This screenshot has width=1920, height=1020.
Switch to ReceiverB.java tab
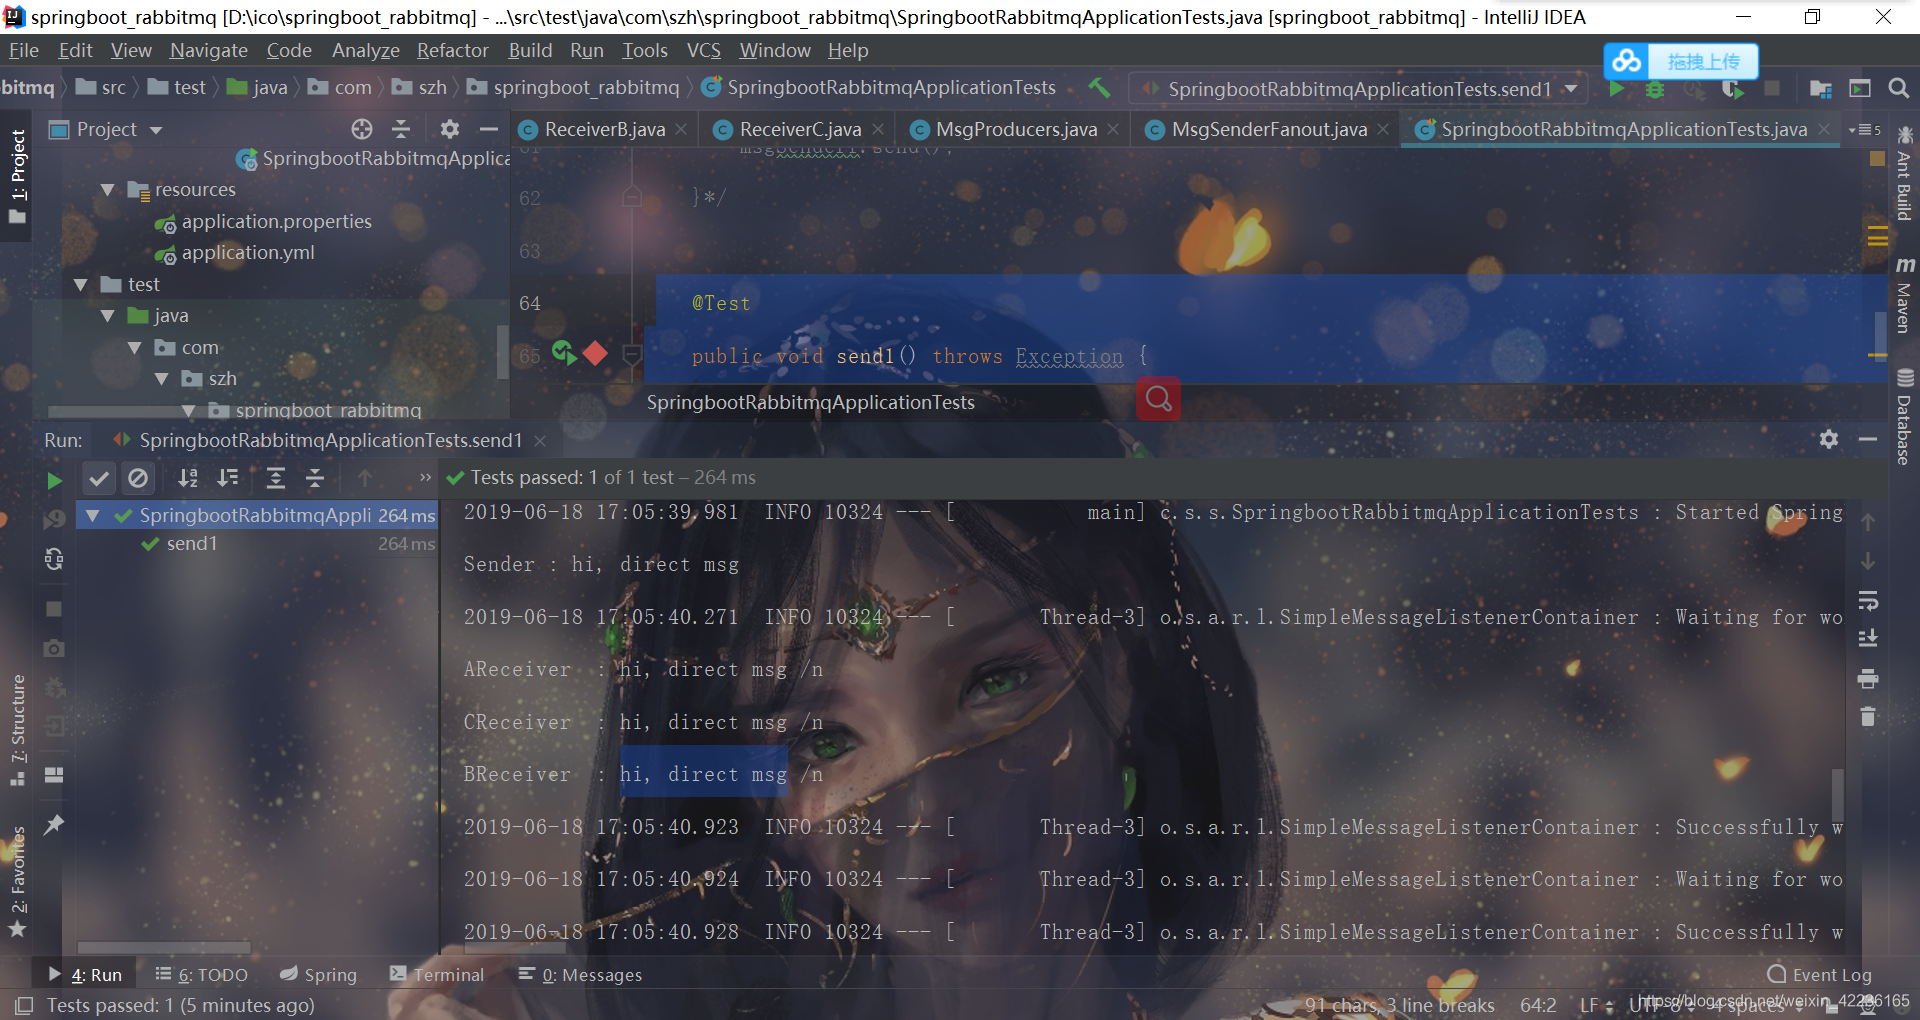coord(604,129)
